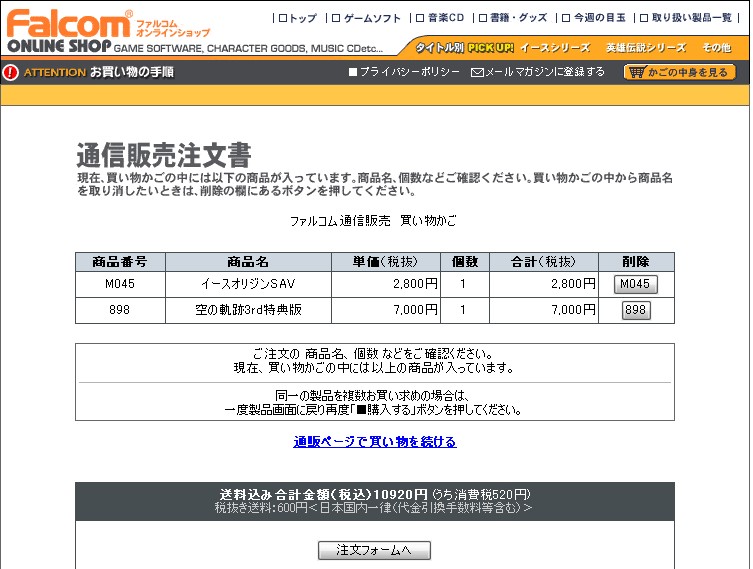Click the product name イースオリジンSAV
753x569 pixels.
[x=248, y=284]
